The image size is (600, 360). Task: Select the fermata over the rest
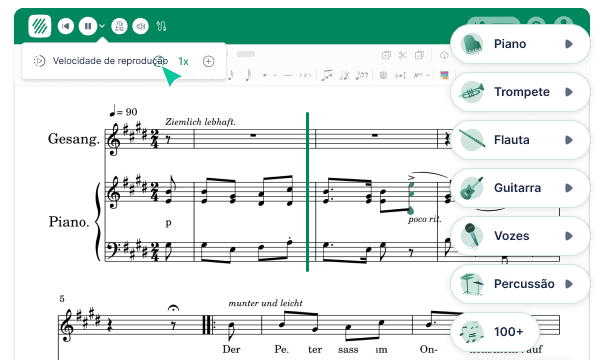coord(174,308)
